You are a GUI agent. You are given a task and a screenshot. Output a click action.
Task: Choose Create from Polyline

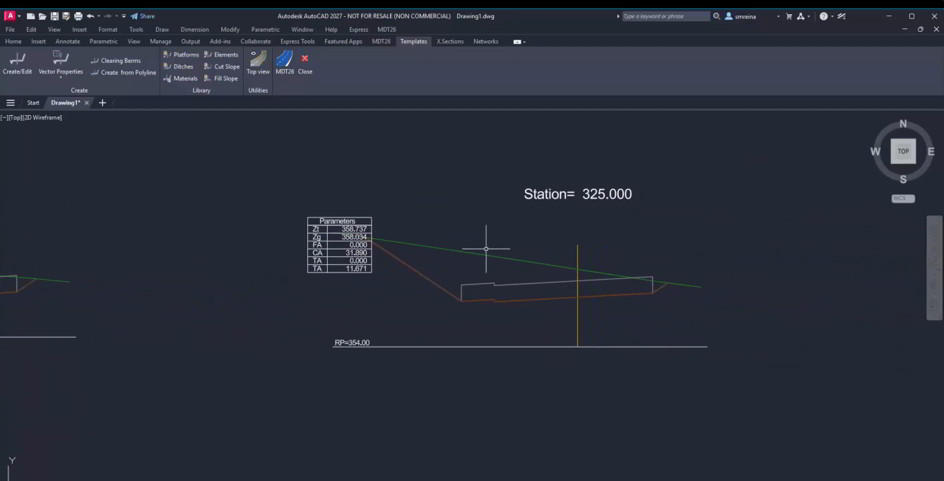(123, 73)
